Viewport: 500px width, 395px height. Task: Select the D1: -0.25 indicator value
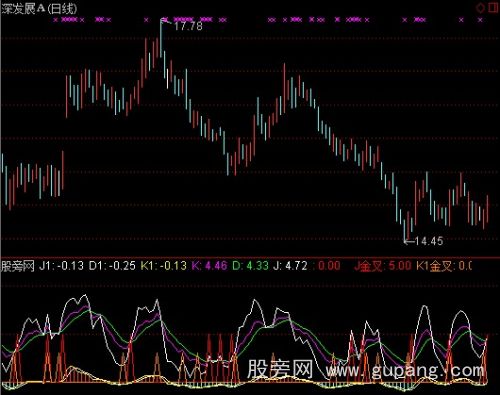click(112, 266)
